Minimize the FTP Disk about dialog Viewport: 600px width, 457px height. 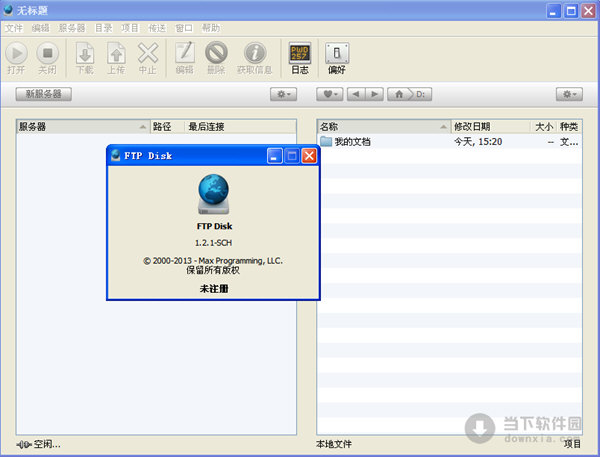pyautogui.click(x=274, y=156)
